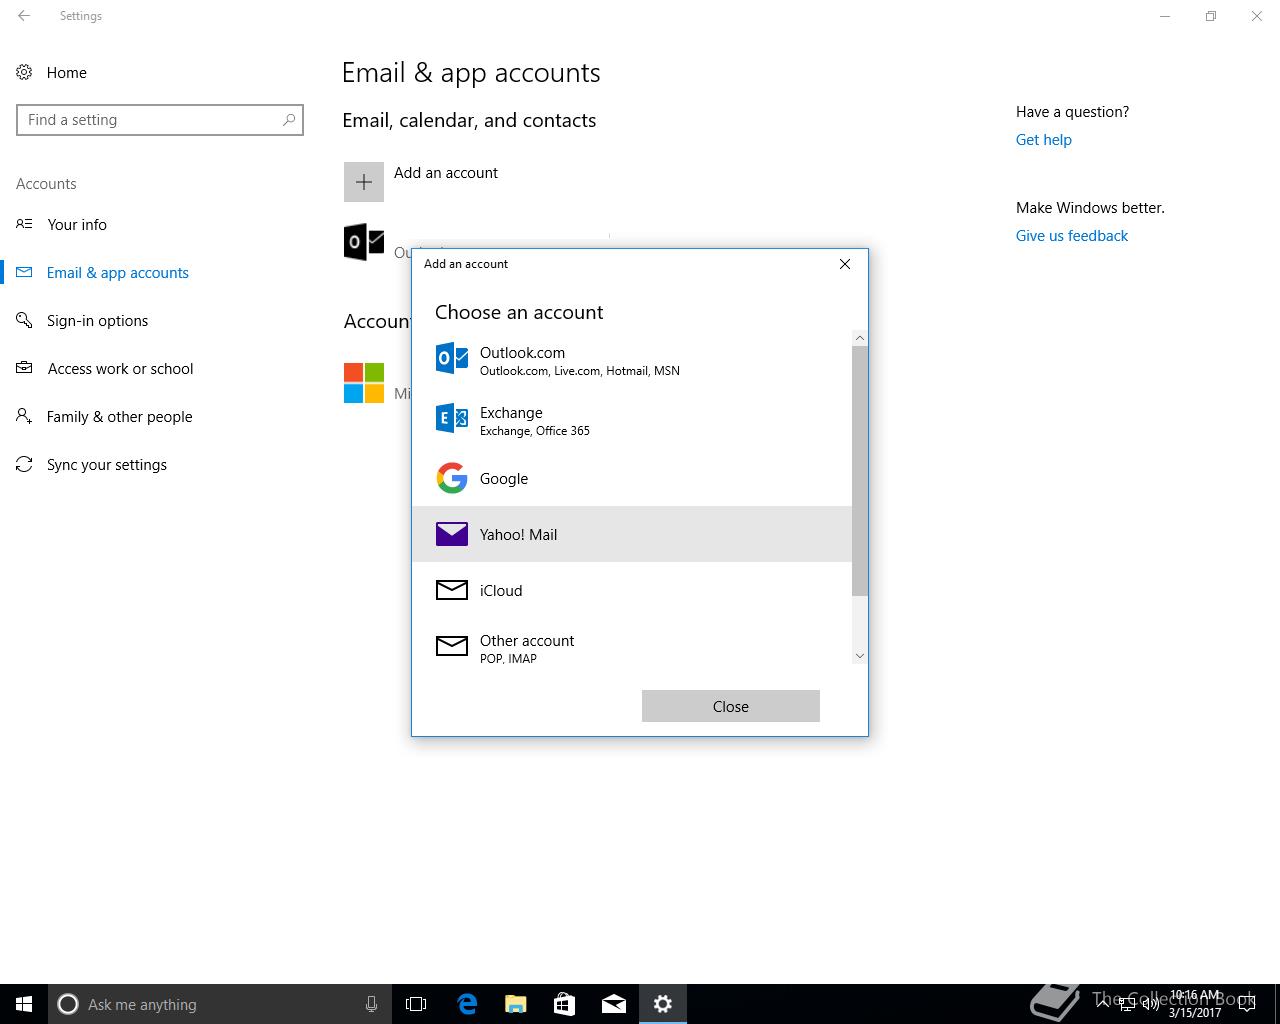The image size is (1280, 1024).
Task: Click the Cortana microphone icon
Action: [371, 1004]
